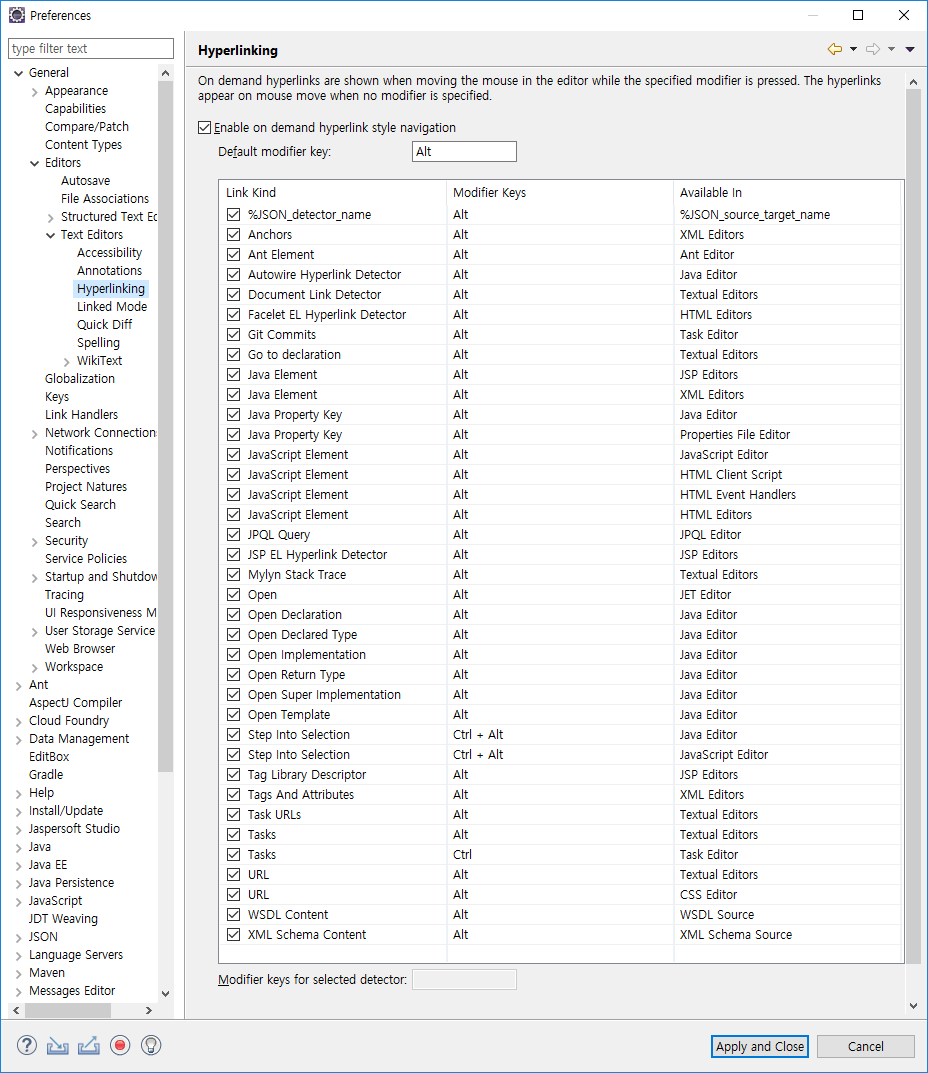Select Gradle in the preferences tree
Image resolution: width=928 pixels, height=1073 pixels.
(x=46, y=775)
